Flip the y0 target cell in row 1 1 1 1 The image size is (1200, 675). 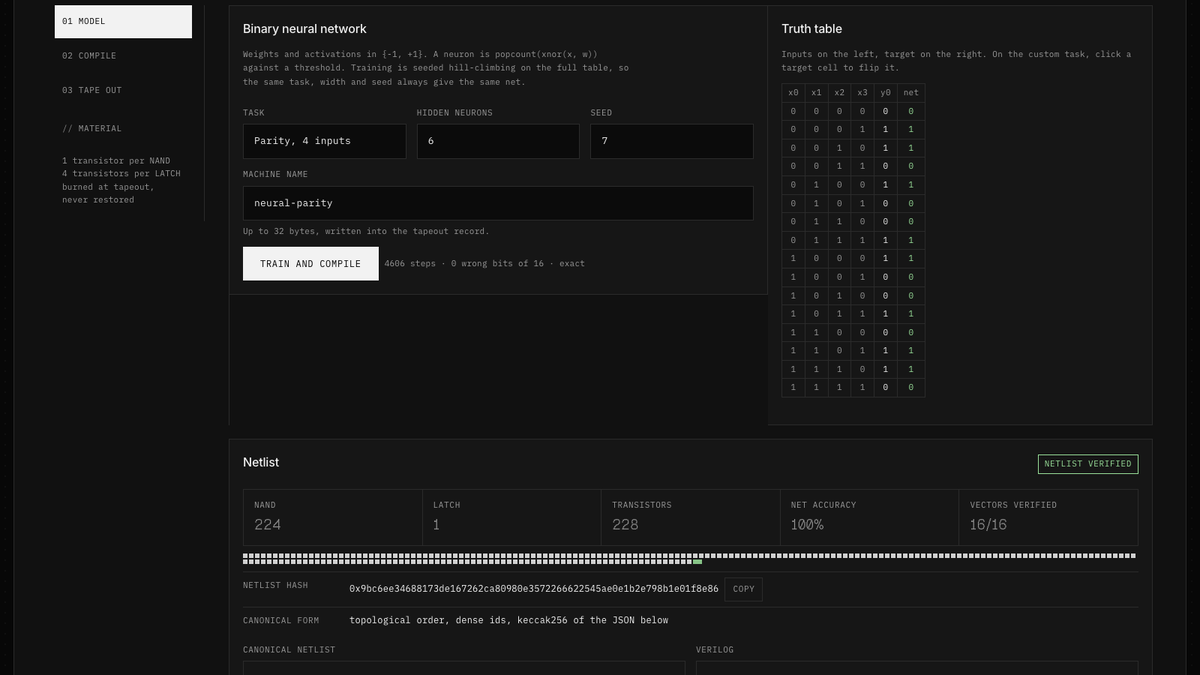(x=886, y=387)
